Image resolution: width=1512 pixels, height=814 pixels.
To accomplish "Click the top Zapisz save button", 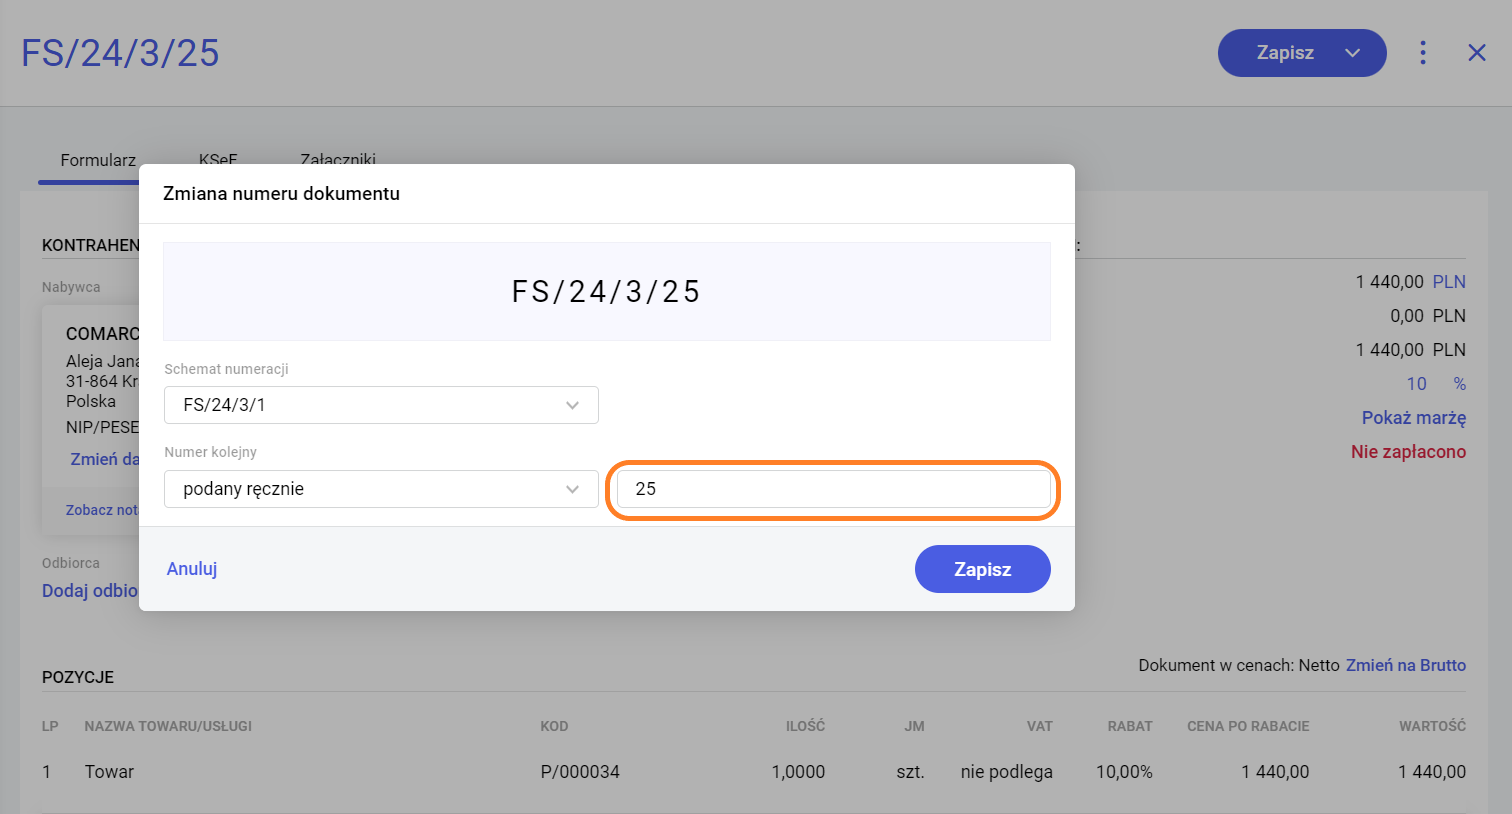I will [x=1284, y=53].
